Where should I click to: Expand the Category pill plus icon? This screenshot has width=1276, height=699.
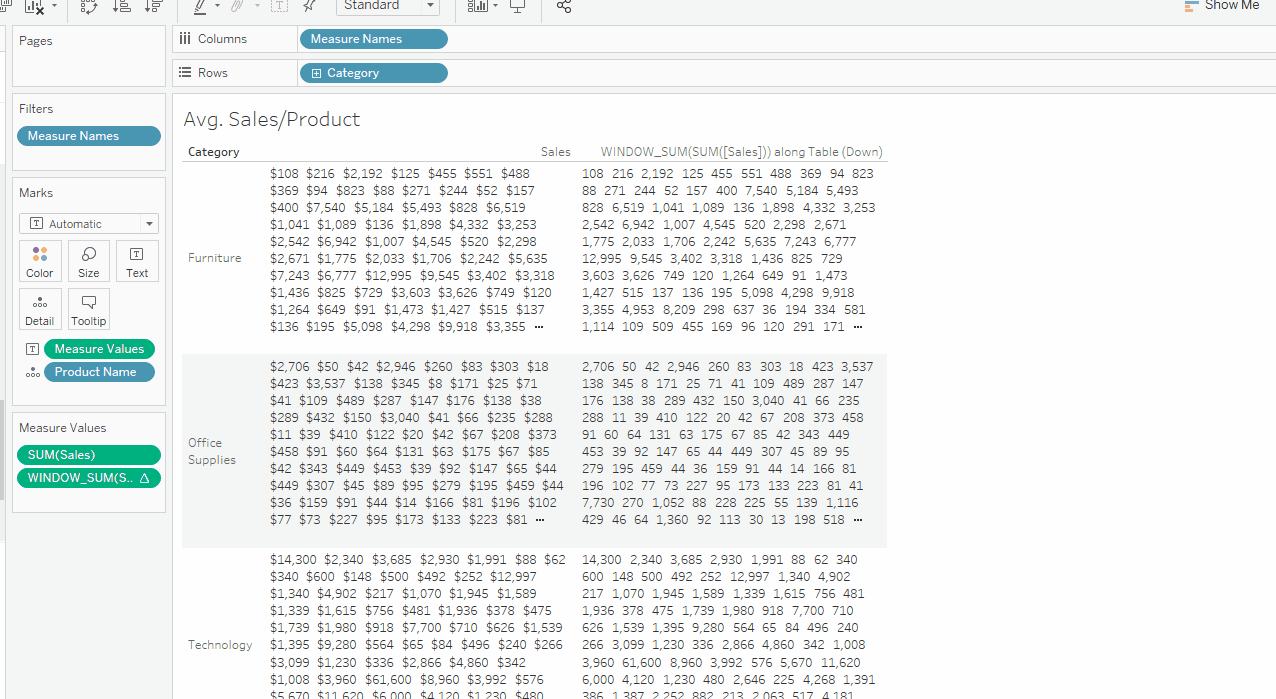(x=316, y=73)
